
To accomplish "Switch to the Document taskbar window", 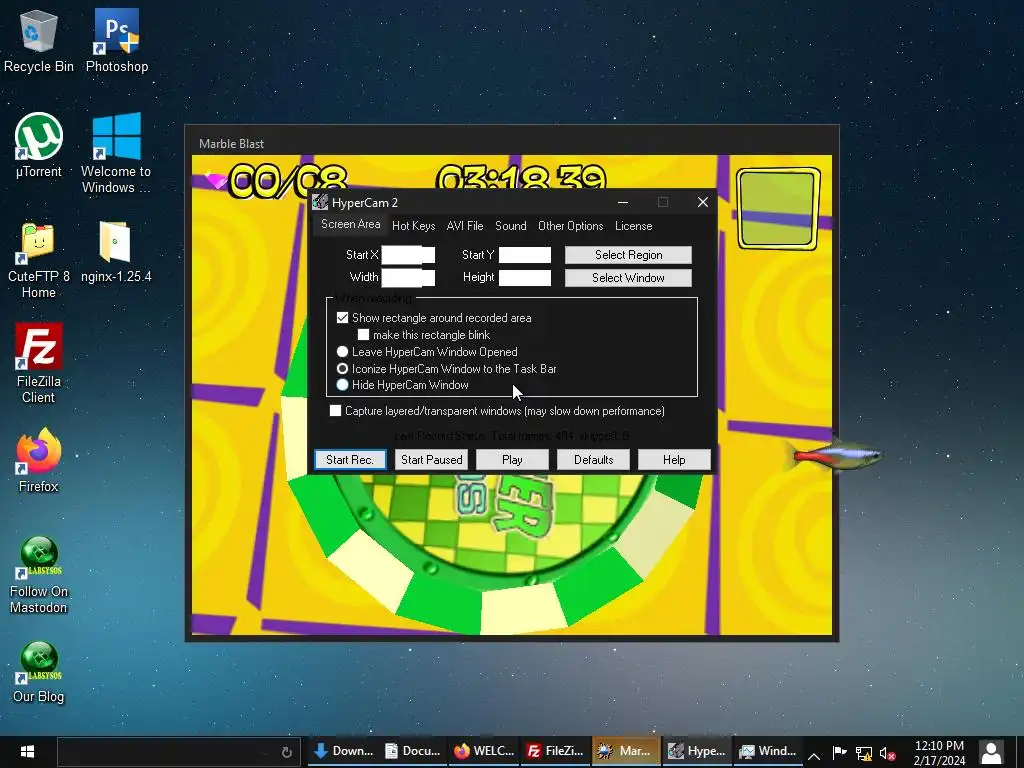I will (413, 751).
